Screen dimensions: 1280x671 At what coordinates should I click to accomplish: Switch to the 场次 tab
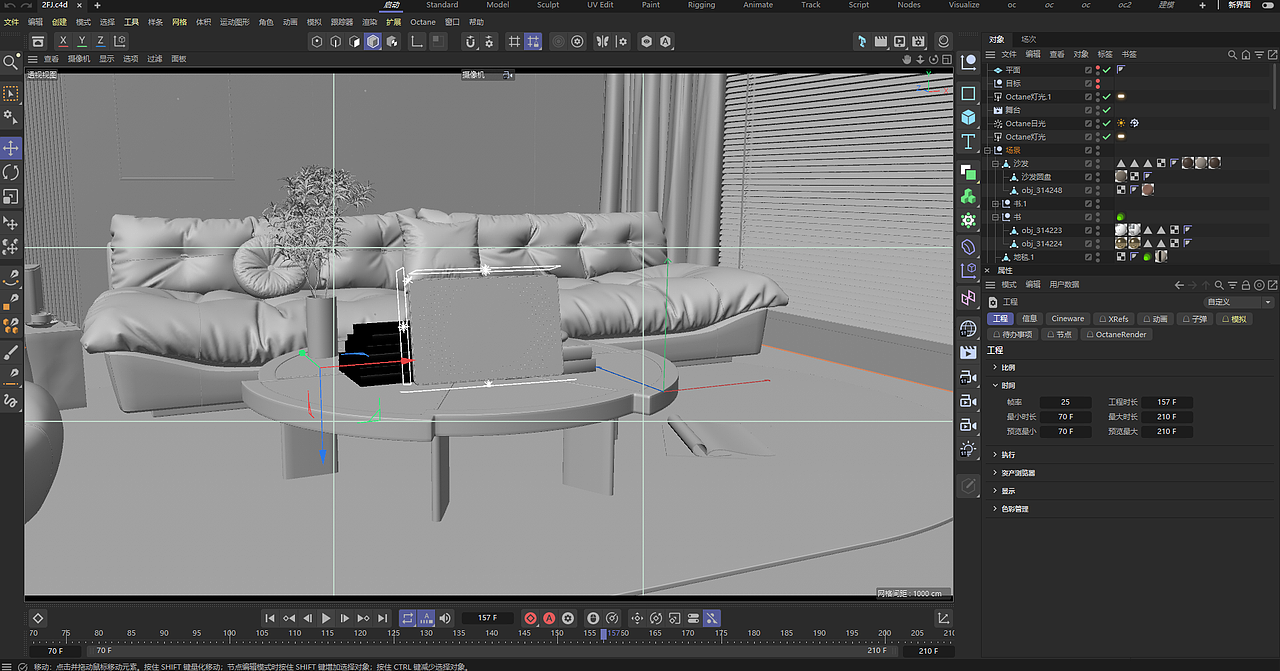point(1029,39)
